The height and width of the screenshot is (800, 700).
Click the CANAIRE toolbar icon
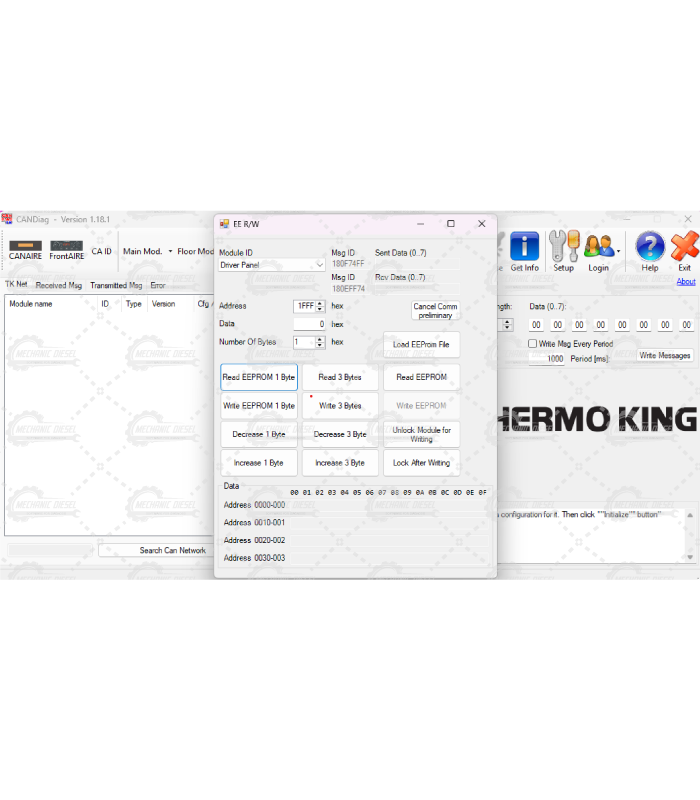(x=25, y=246)
